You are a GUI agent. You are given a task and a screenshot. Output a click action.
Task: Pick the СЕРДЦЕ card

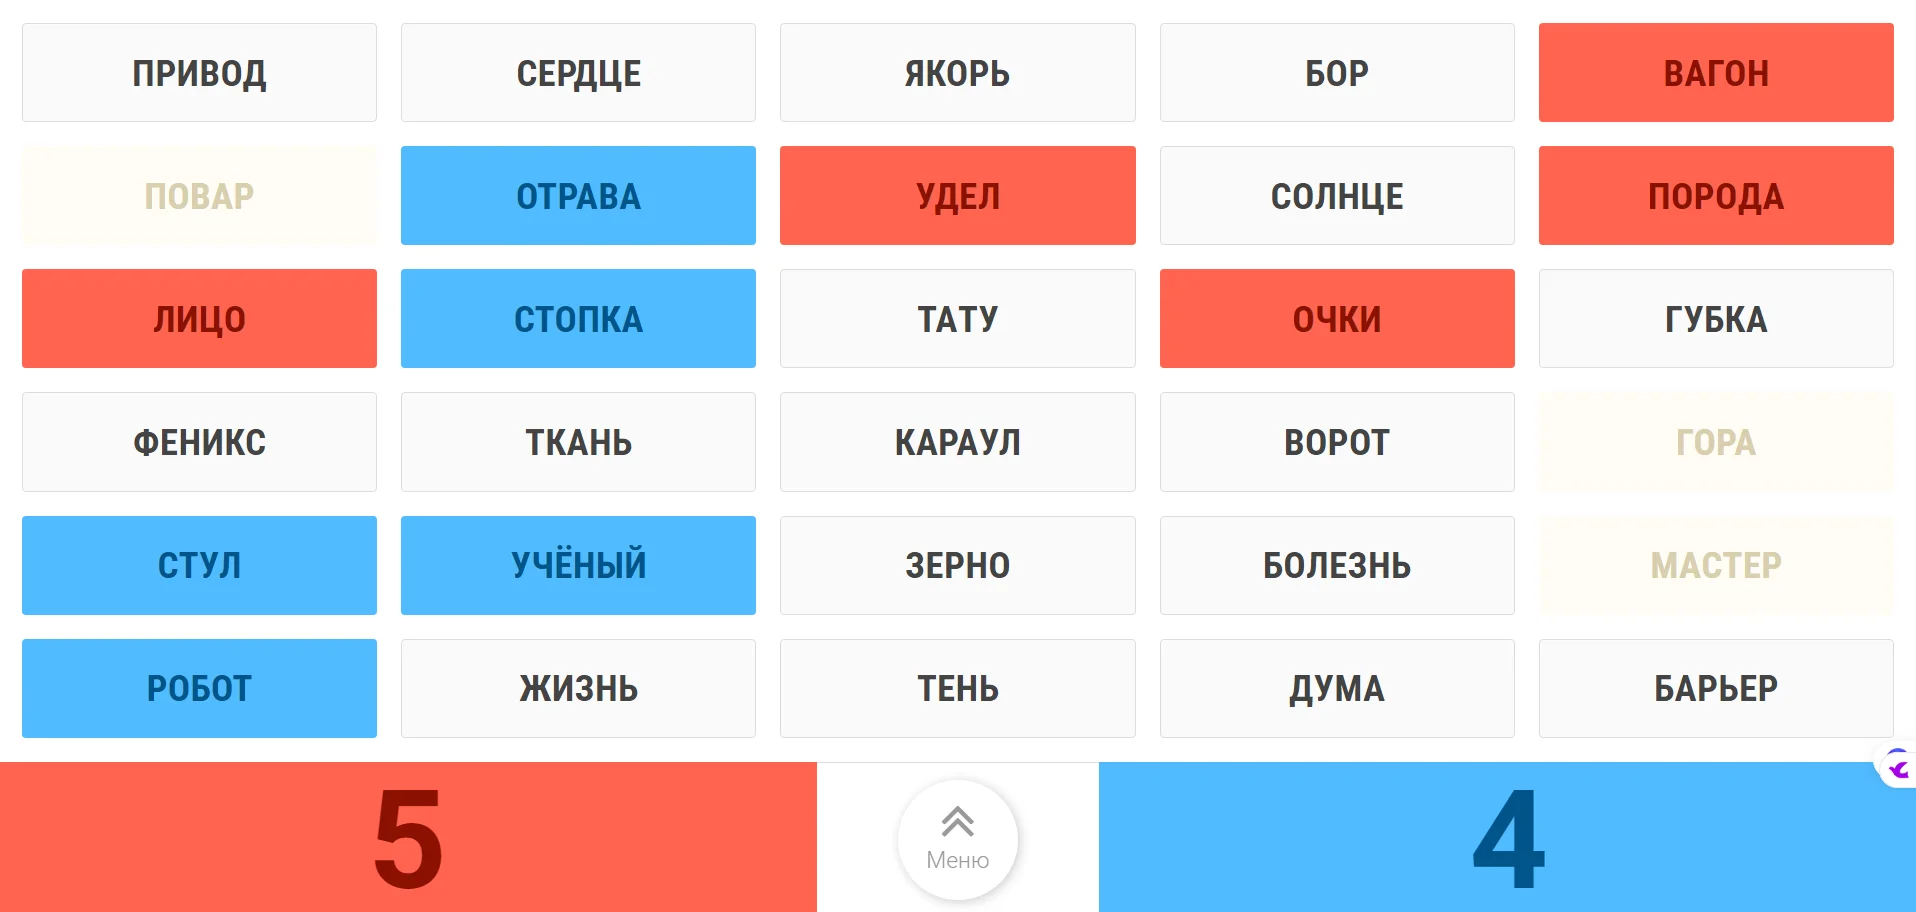[x=578, y=73]
